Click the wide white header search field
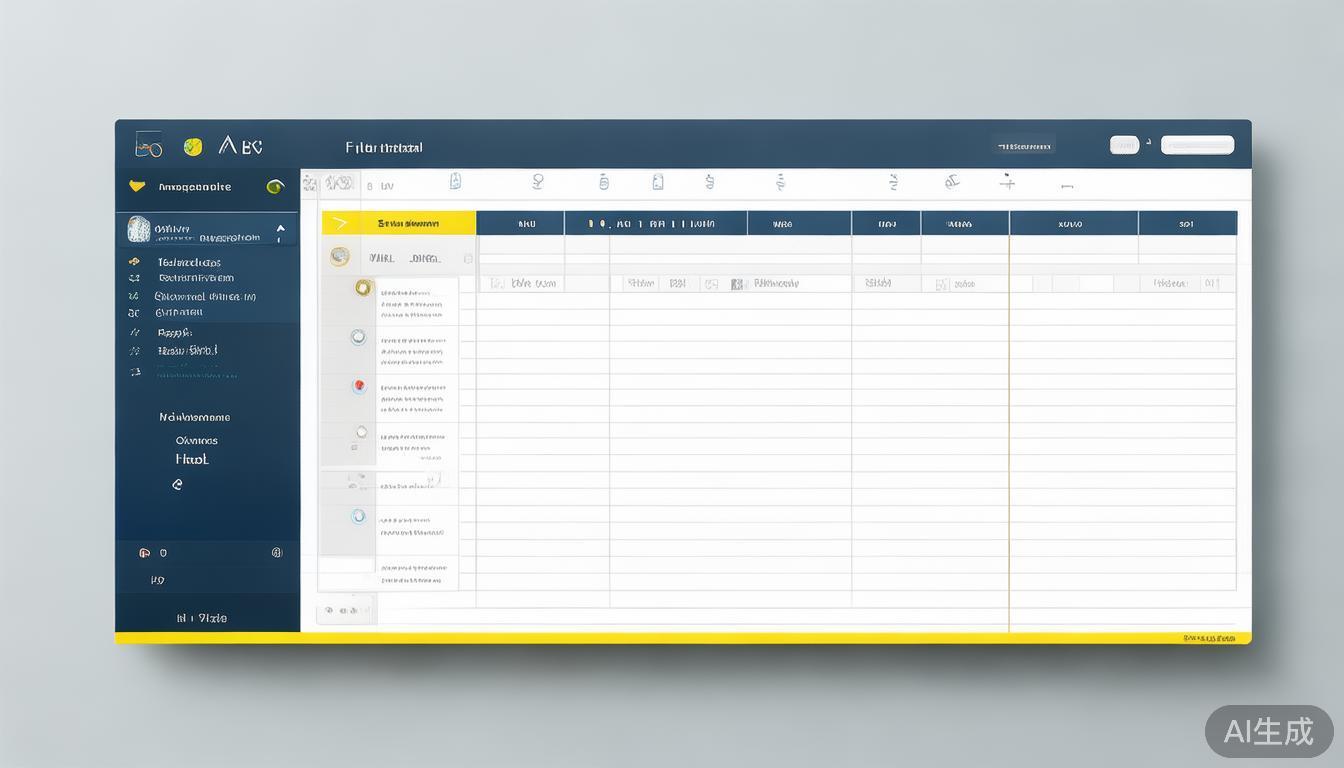The width and height of the screenshot is (1344, 768). click(1197, 145)
